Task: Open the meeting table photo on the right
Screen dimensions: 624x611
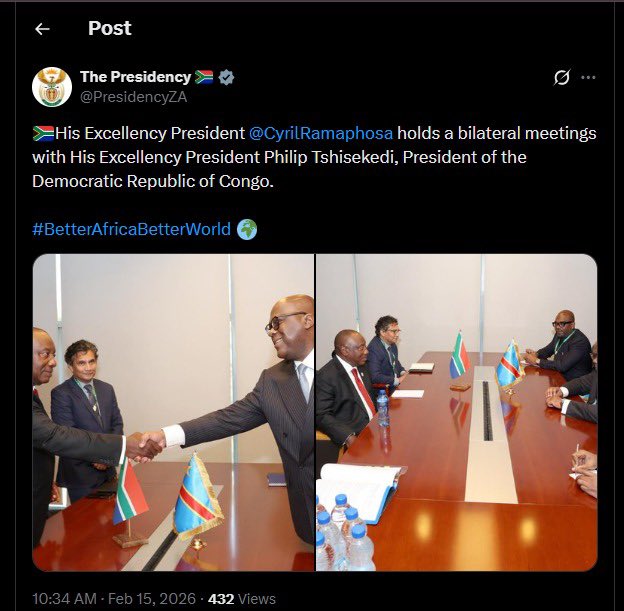Action: (457, 412)
